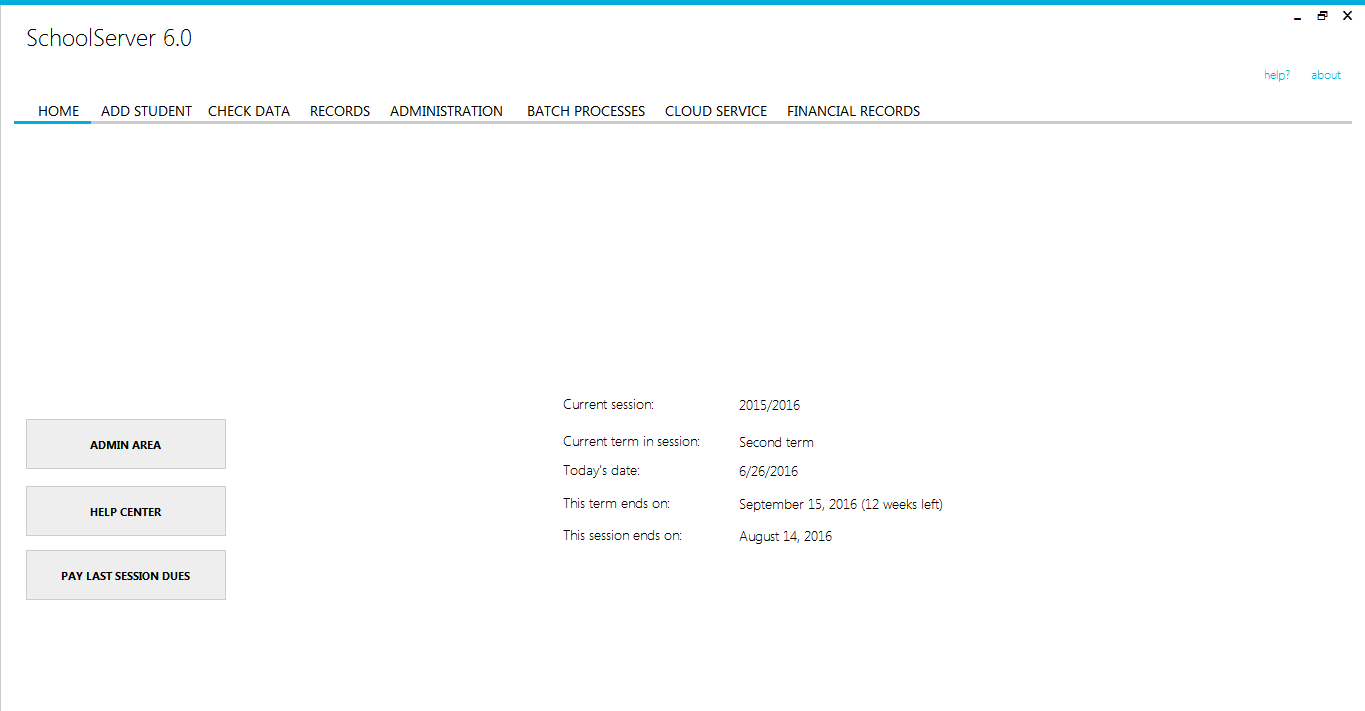Switch to the BATCH PROCESSES tab
The height and width of the screenshot is (711, 1365).
coord(585,111)
